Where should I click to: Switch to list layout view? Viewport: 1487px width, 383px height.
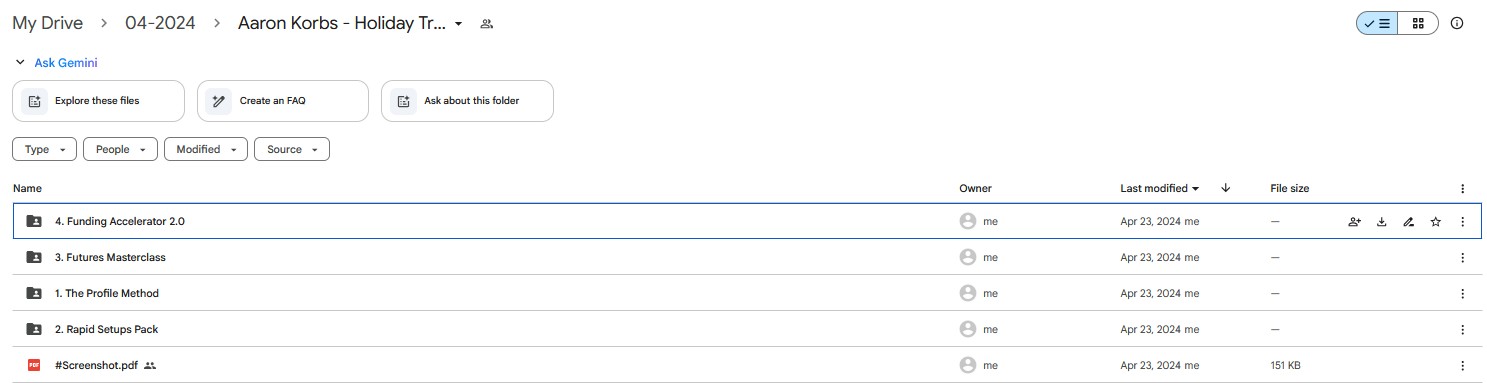click(x=1377, y=23)
